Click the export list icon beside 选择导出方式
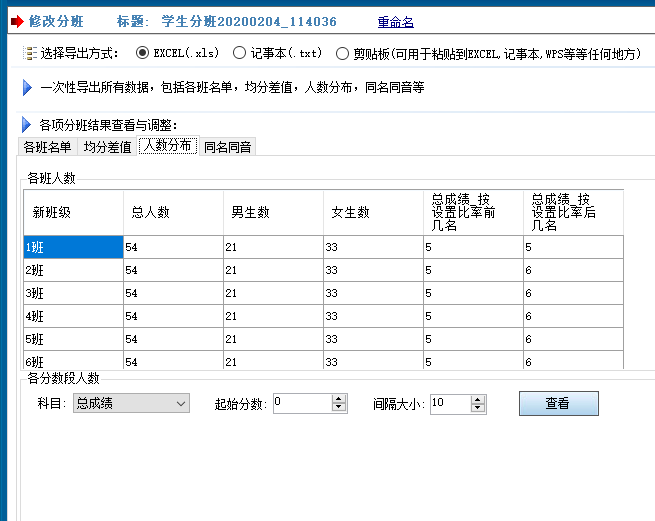Screen dimensions: 655x521 pyautogui.click(x=31, y=54)
